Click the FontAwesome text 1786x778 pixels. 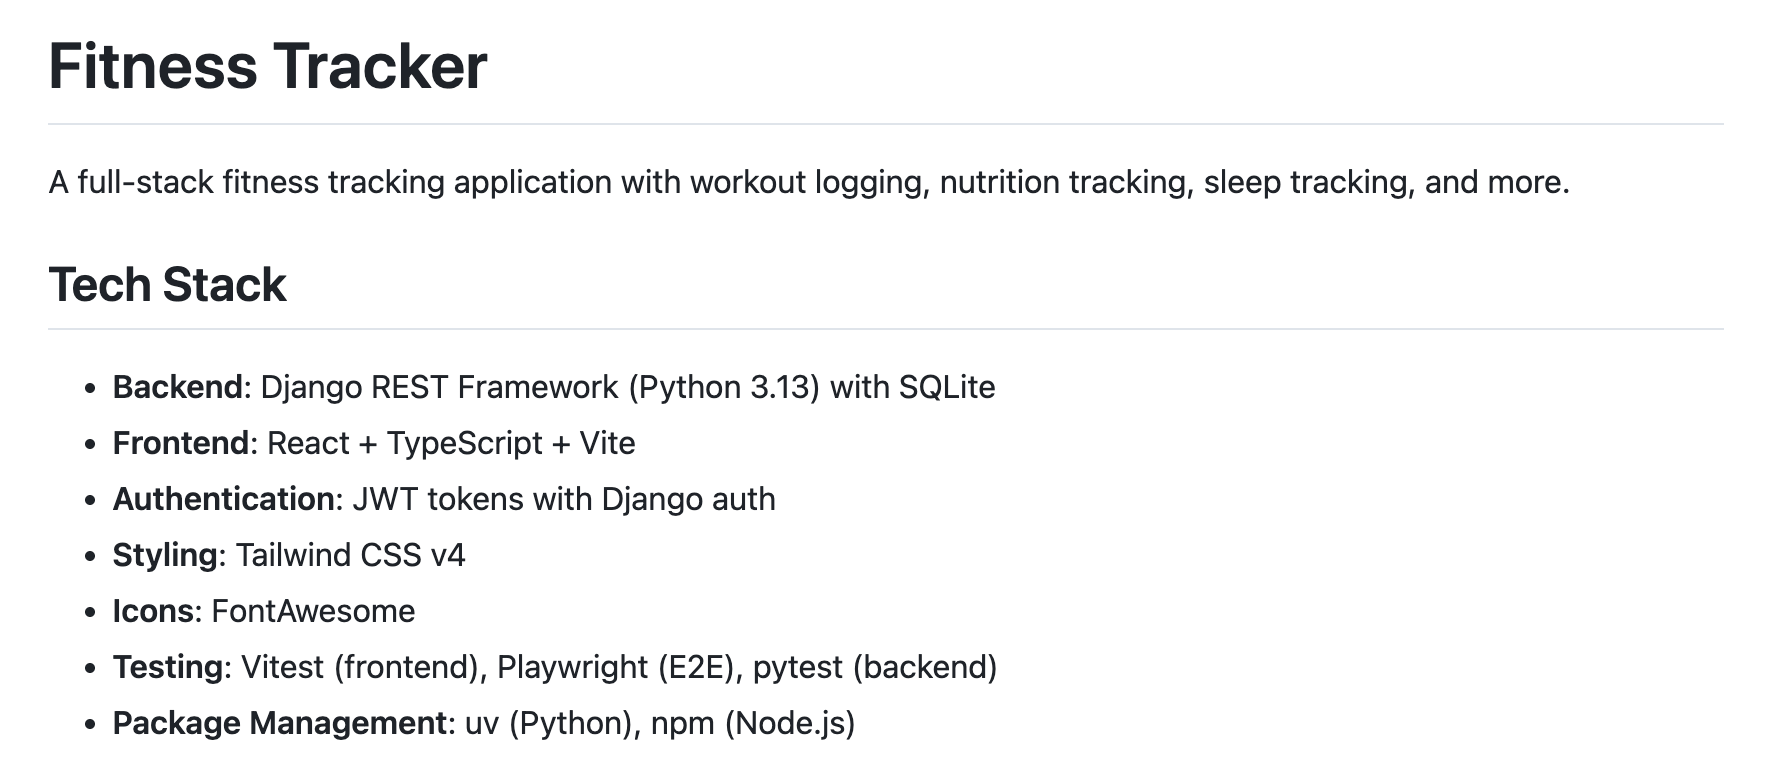[x=313, y=611]
